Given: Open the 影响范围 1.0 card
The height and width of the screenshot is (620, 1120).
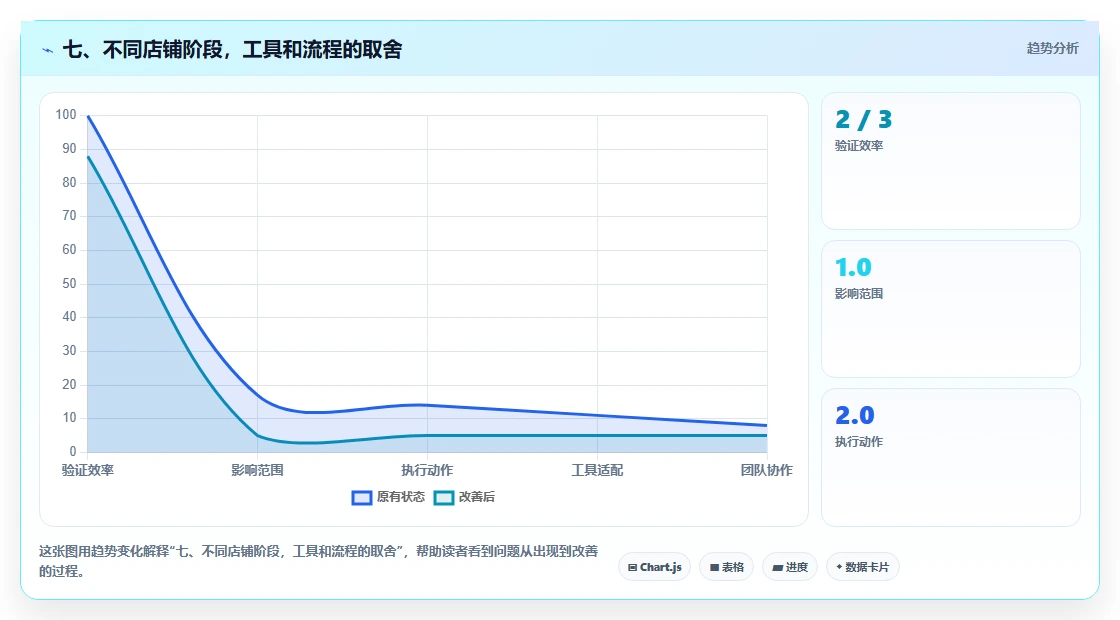Looking at the screenshot, I should [951, 309].
